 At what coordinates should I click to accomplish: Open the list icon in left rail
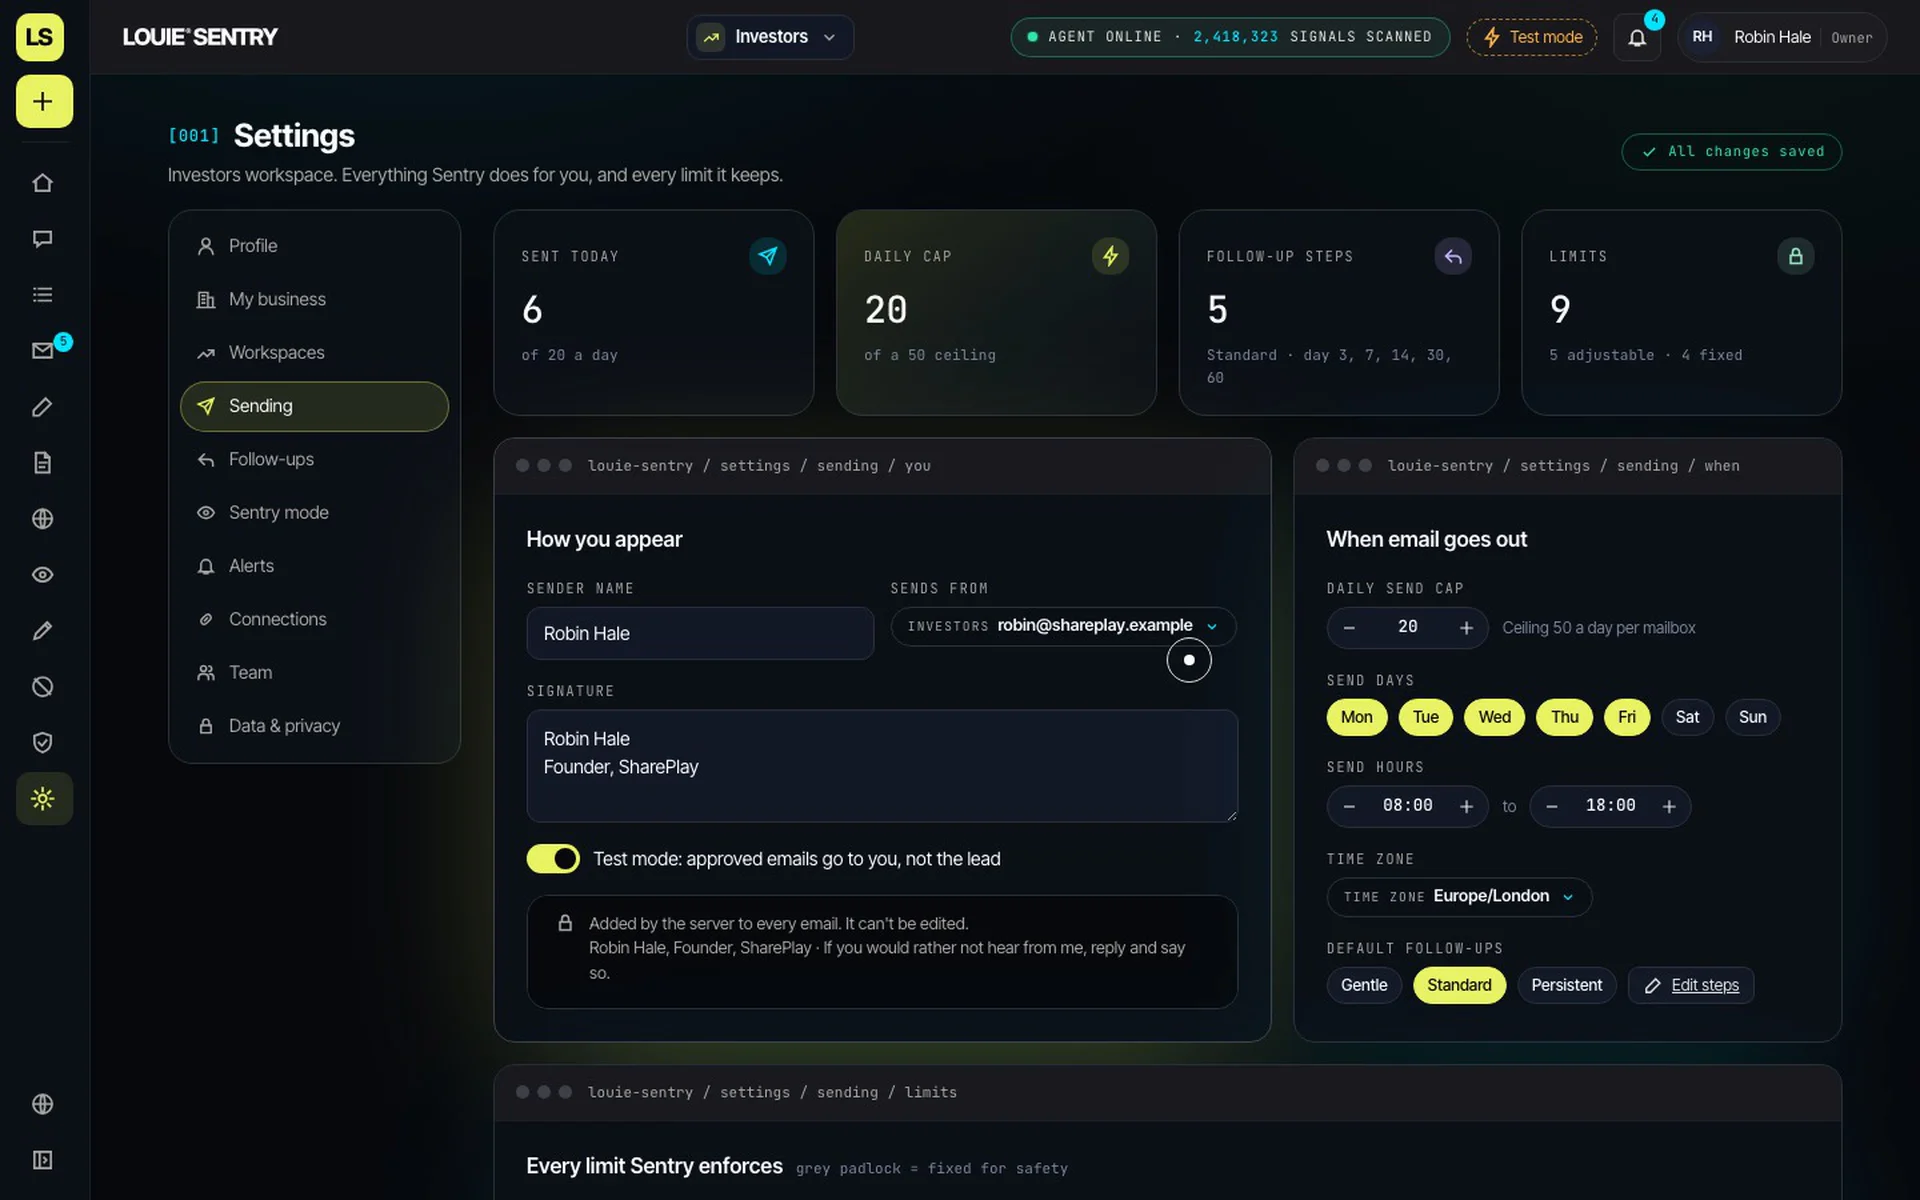pyautogui.click(x=42, y=295)
